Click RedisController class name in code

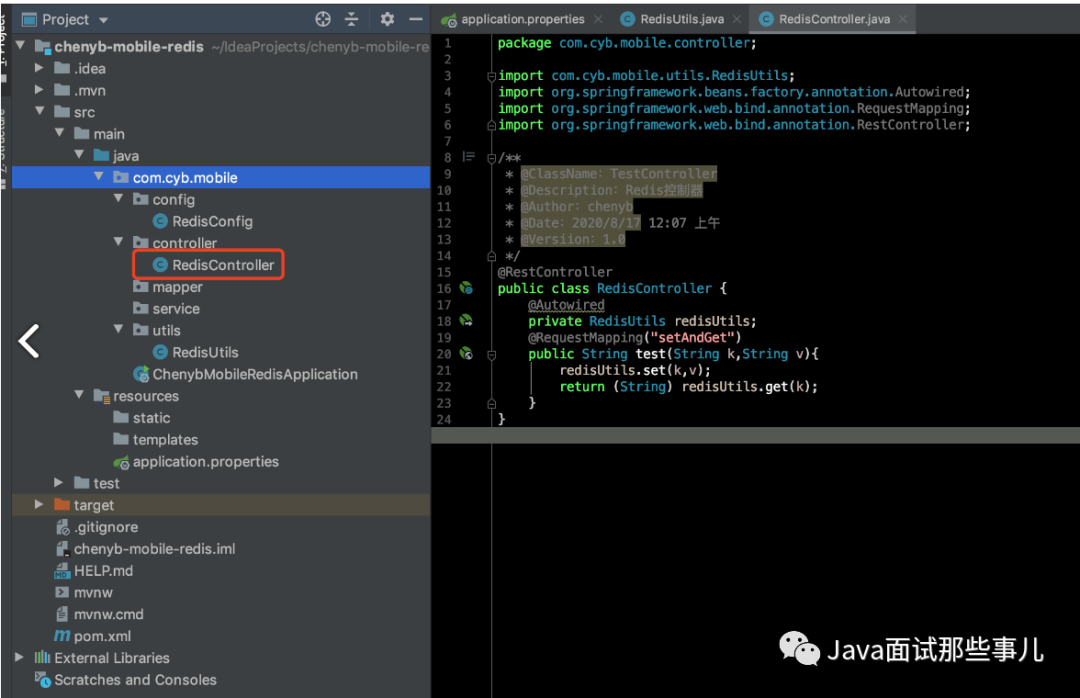pos(654,288)
